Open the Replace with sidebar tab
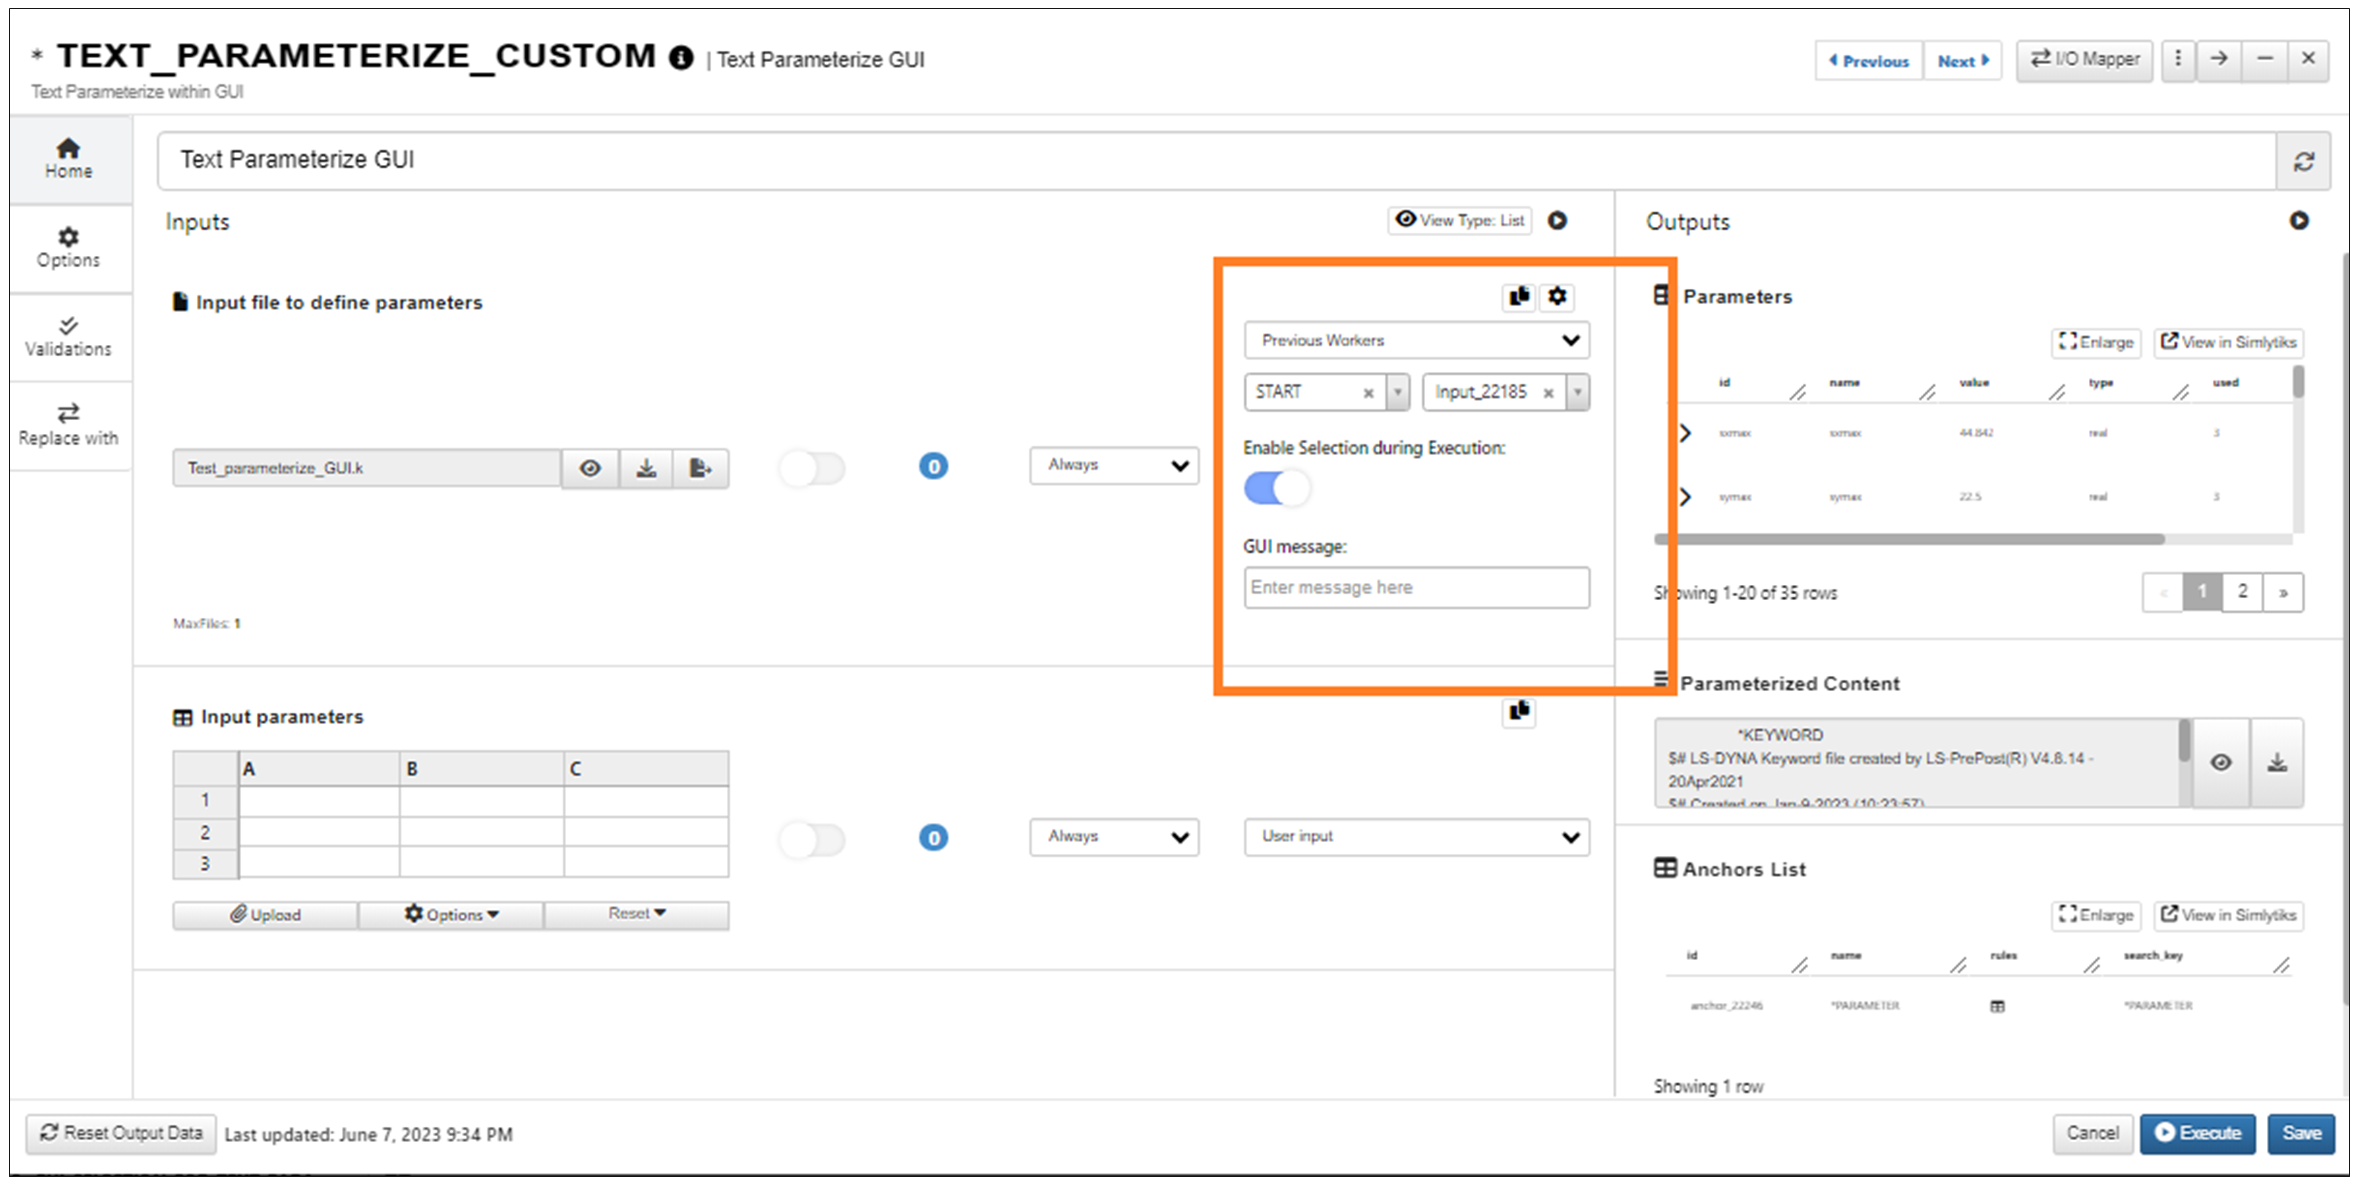This screenshot has height=1185, width=2369. click(x=68, y=425)
